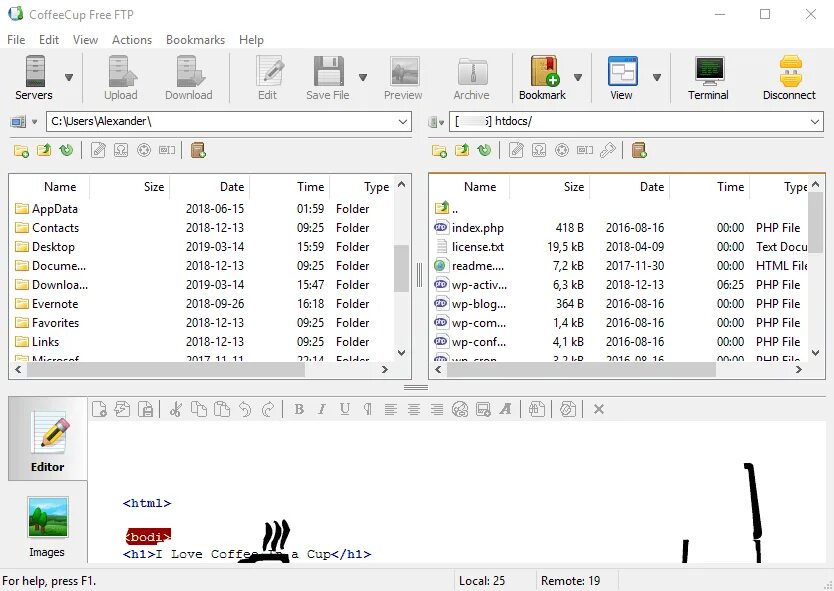Expand the View dropdown arrow
The width and height of the screenshot is (834, 591).
tap(657, 78)
